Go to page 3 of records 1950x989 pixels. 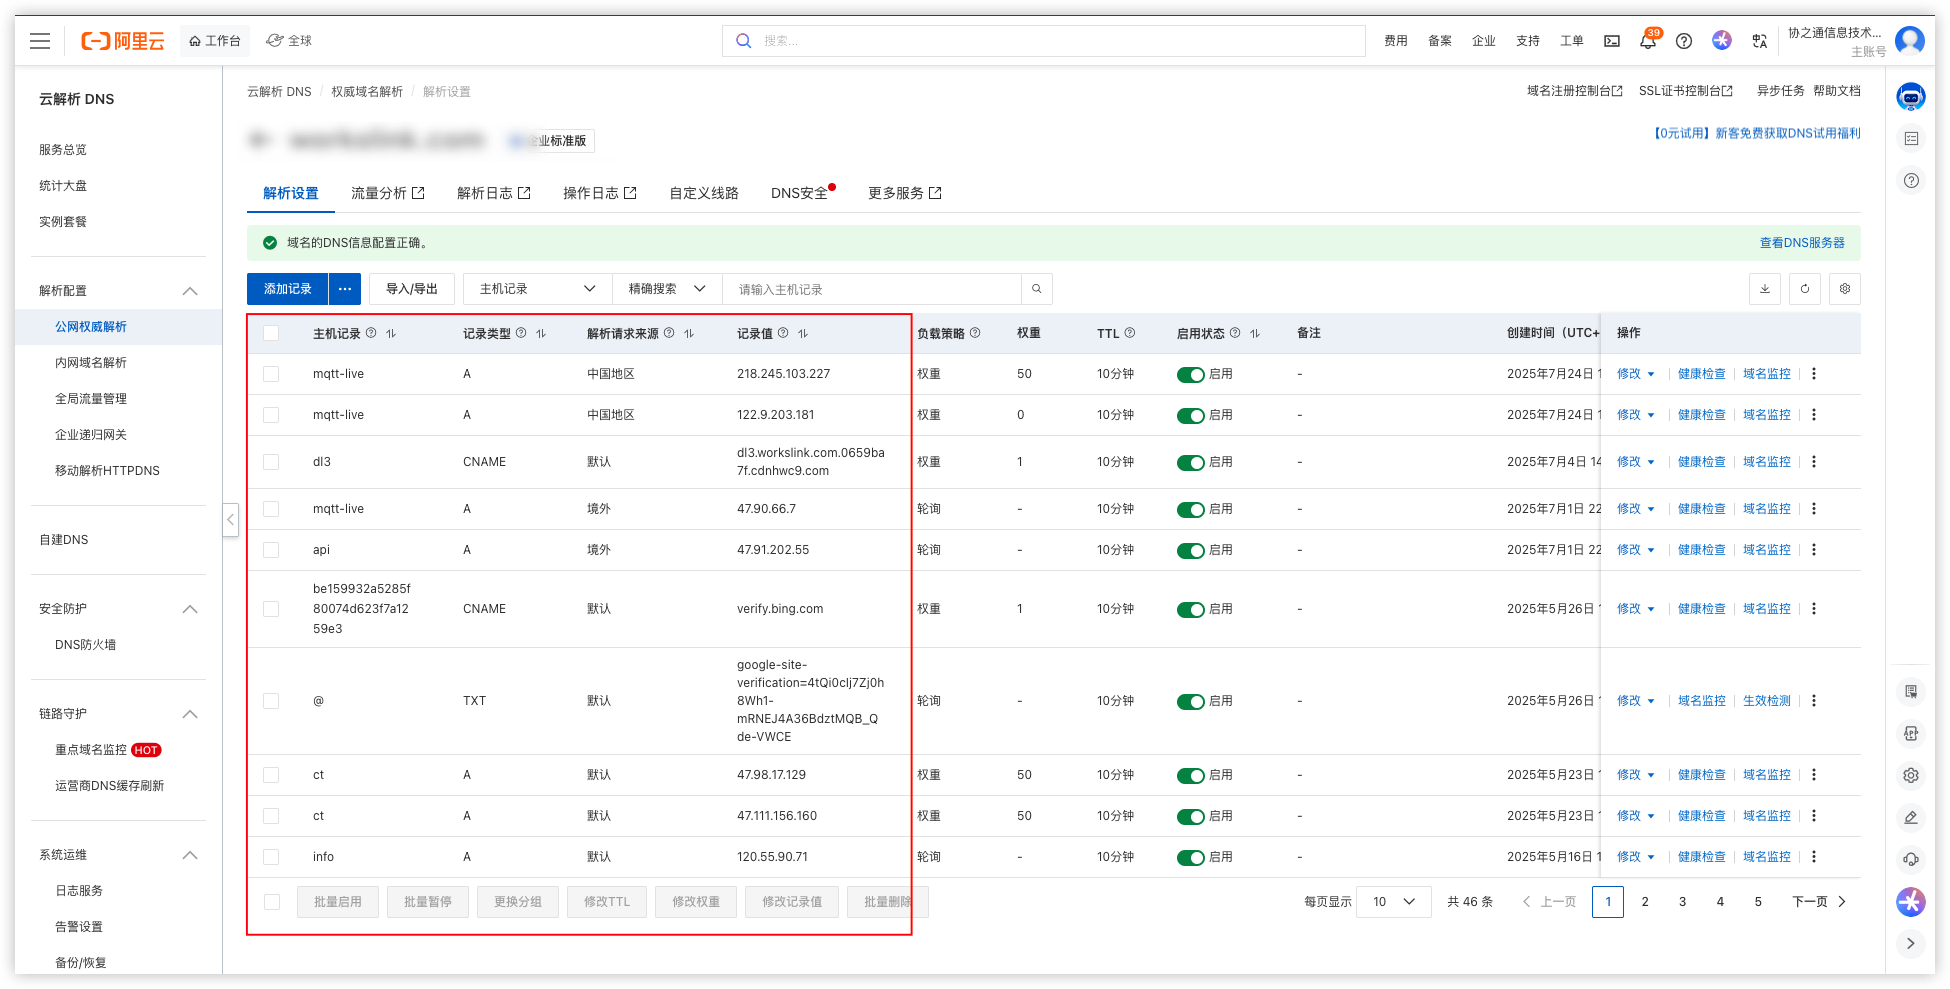pyautogui.click(x=1683, y=902)
